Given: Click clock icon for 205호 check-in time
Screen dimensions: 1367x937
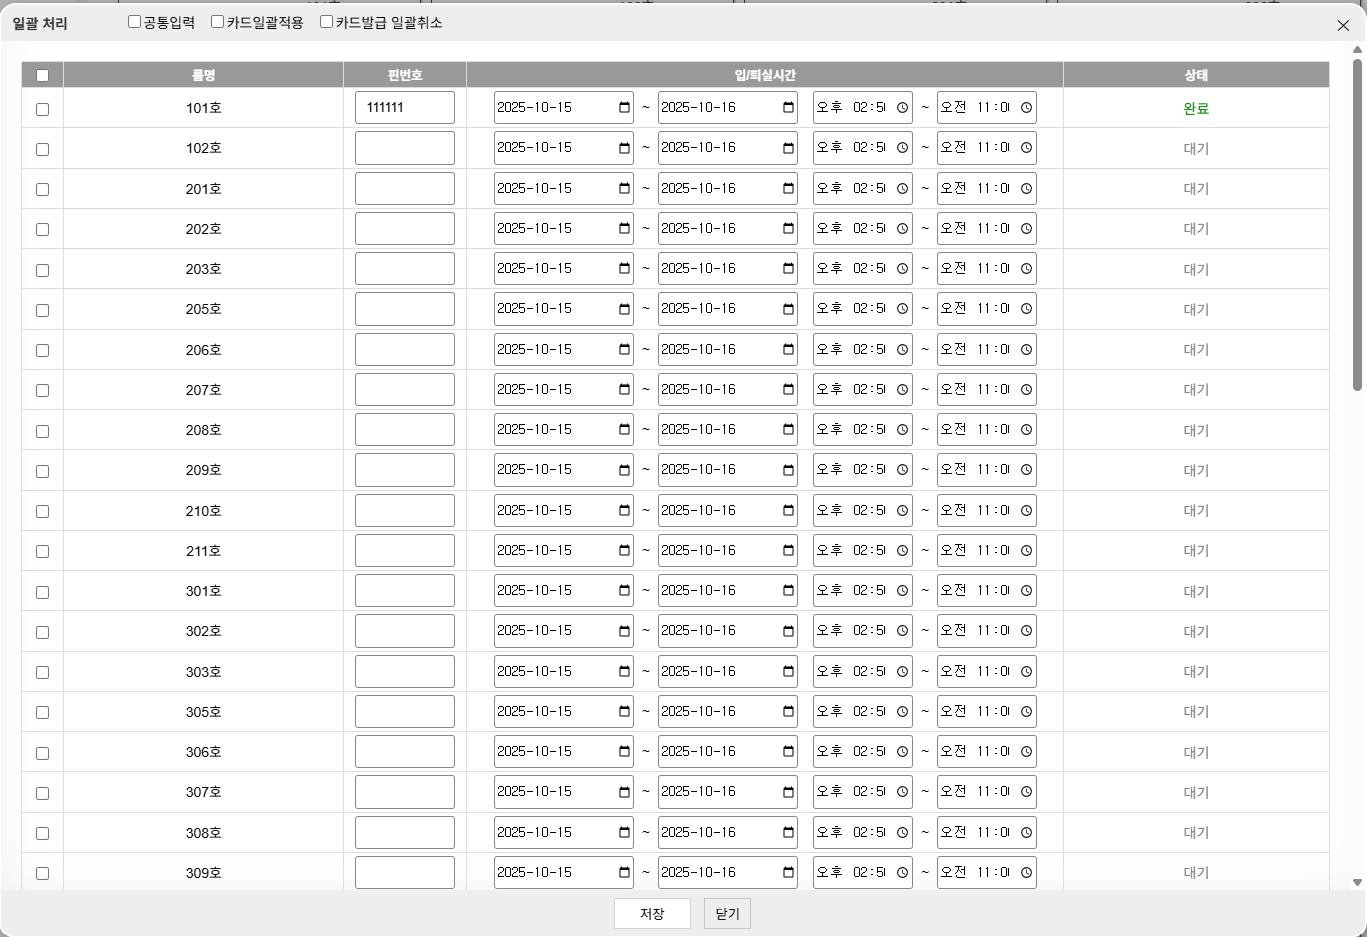Looking at the screenshot, I should coord(902,309).
